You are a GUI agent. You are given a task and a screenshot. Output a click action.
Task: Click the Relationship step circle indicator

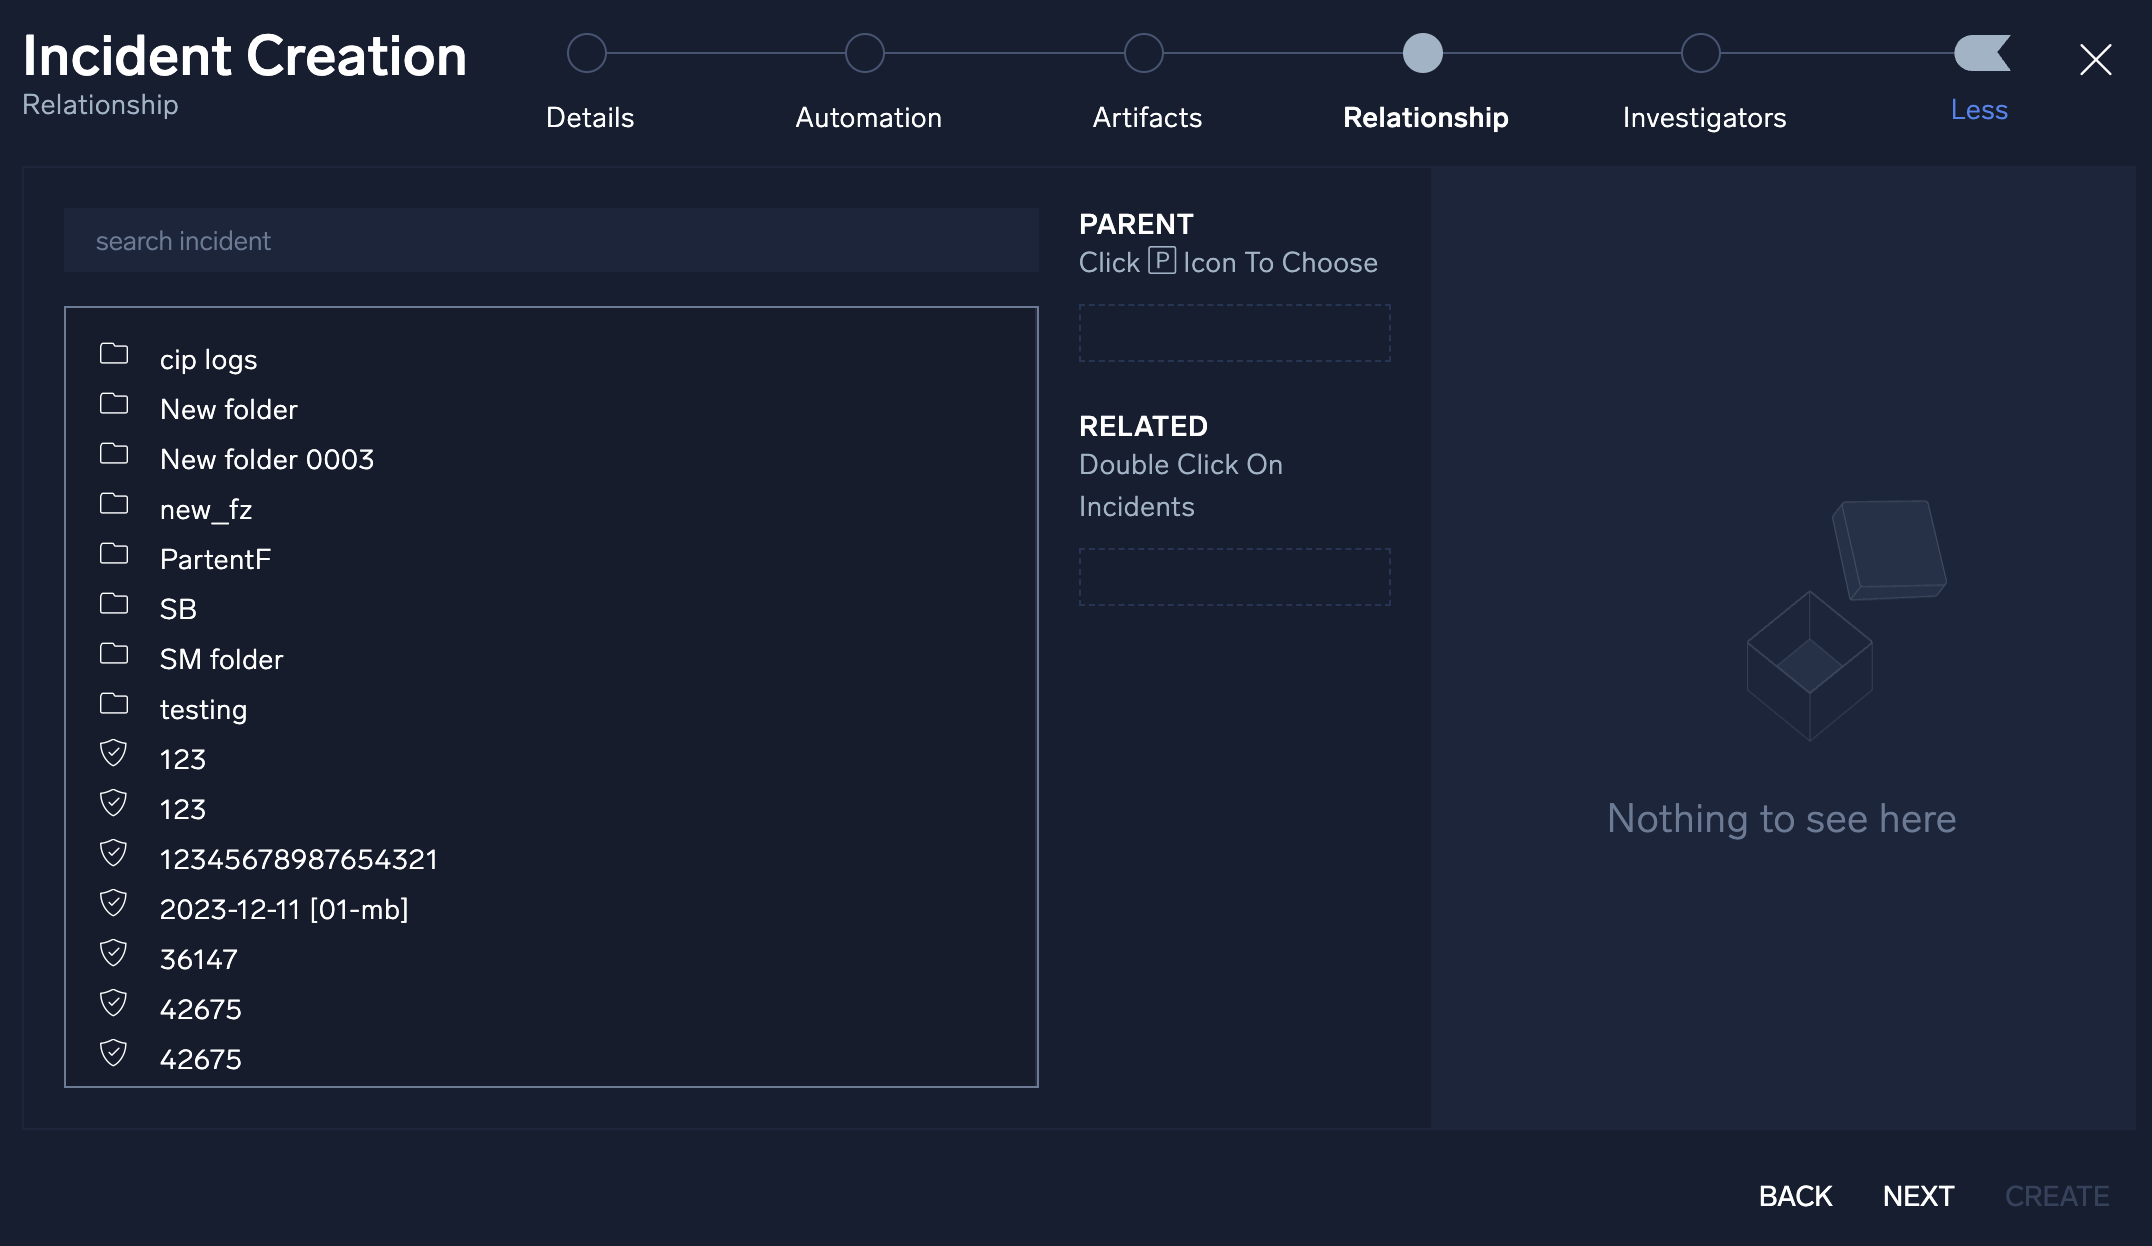click(1424, 53)
